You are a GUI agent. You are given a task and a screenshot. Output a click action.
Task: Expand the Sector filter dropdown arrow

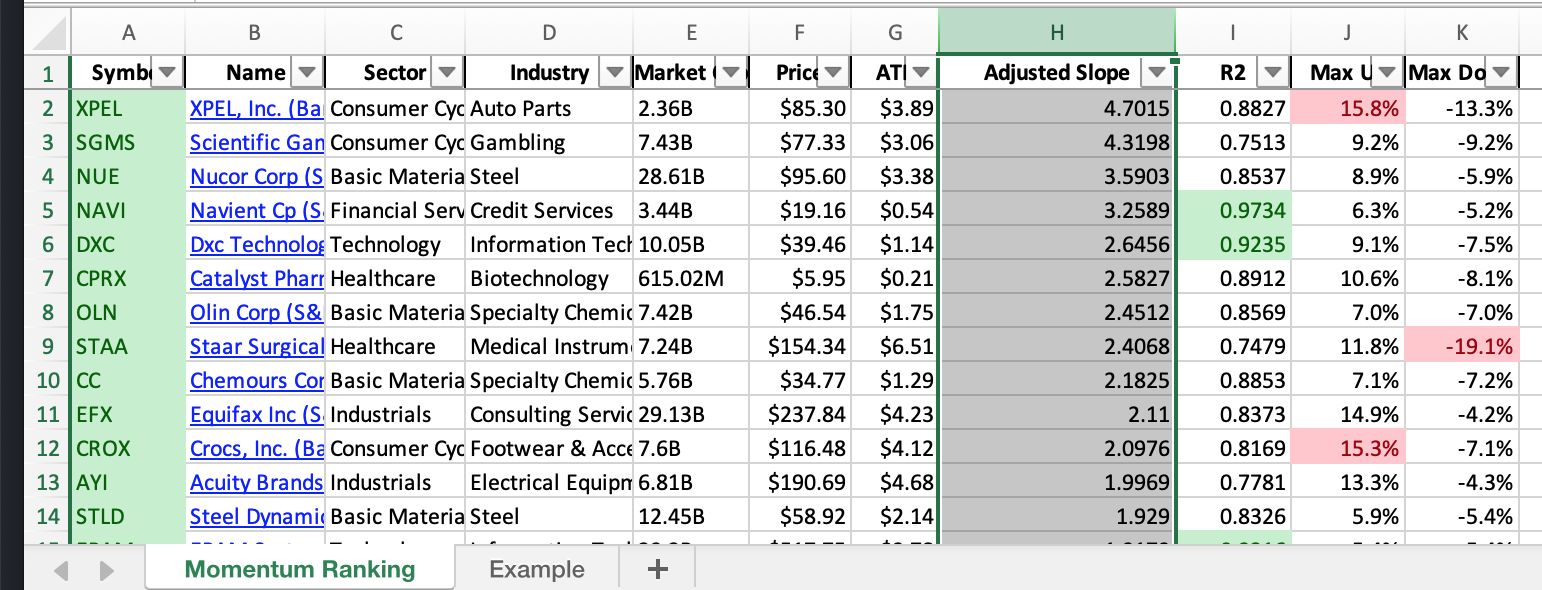(447, 73)
